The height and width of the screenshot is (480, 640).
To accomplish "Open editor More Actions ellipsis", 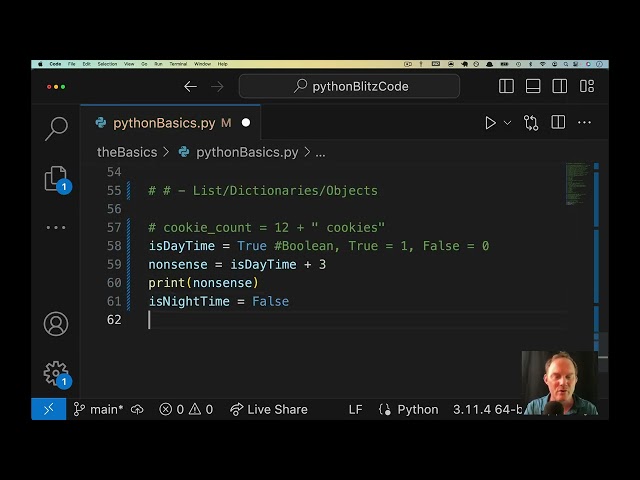I will (x=584, y=122).
